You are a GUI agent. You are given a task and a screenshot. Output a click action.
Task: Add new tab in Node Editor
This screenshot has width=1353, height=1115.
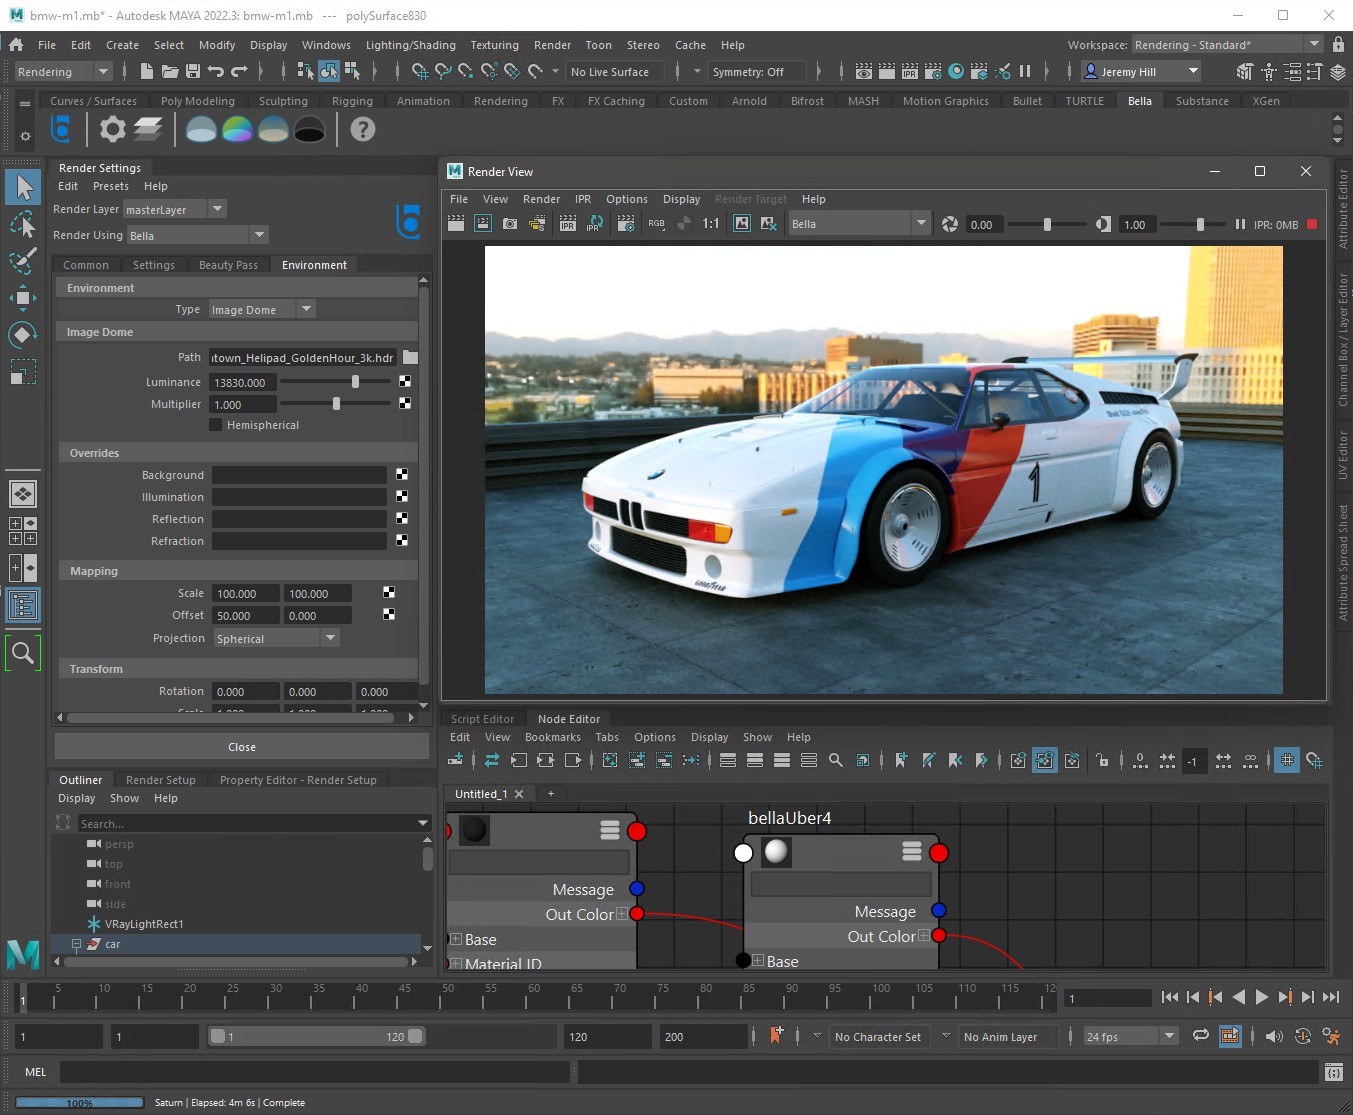(x=550, y=793)
